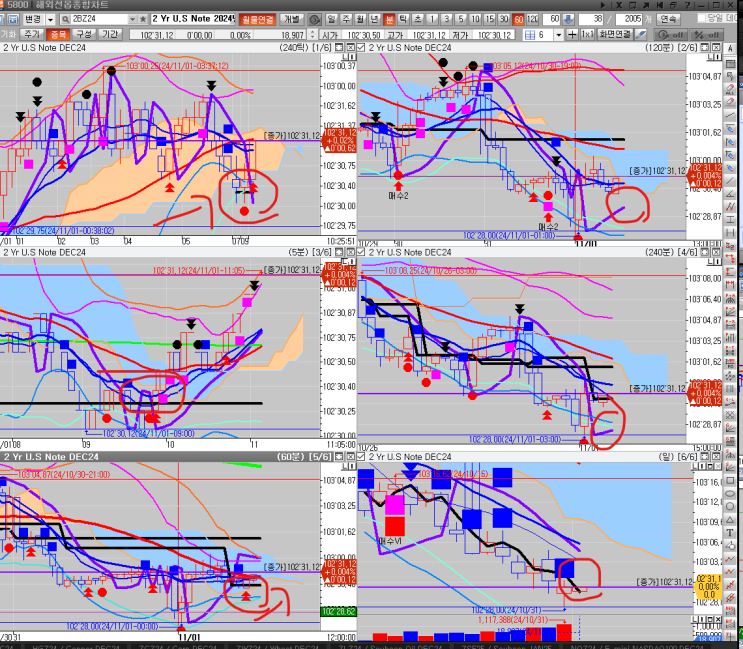Click the 구성 button
Image resolution: width=743 pixels, height=649 pixels.
(x=84, y=35)
